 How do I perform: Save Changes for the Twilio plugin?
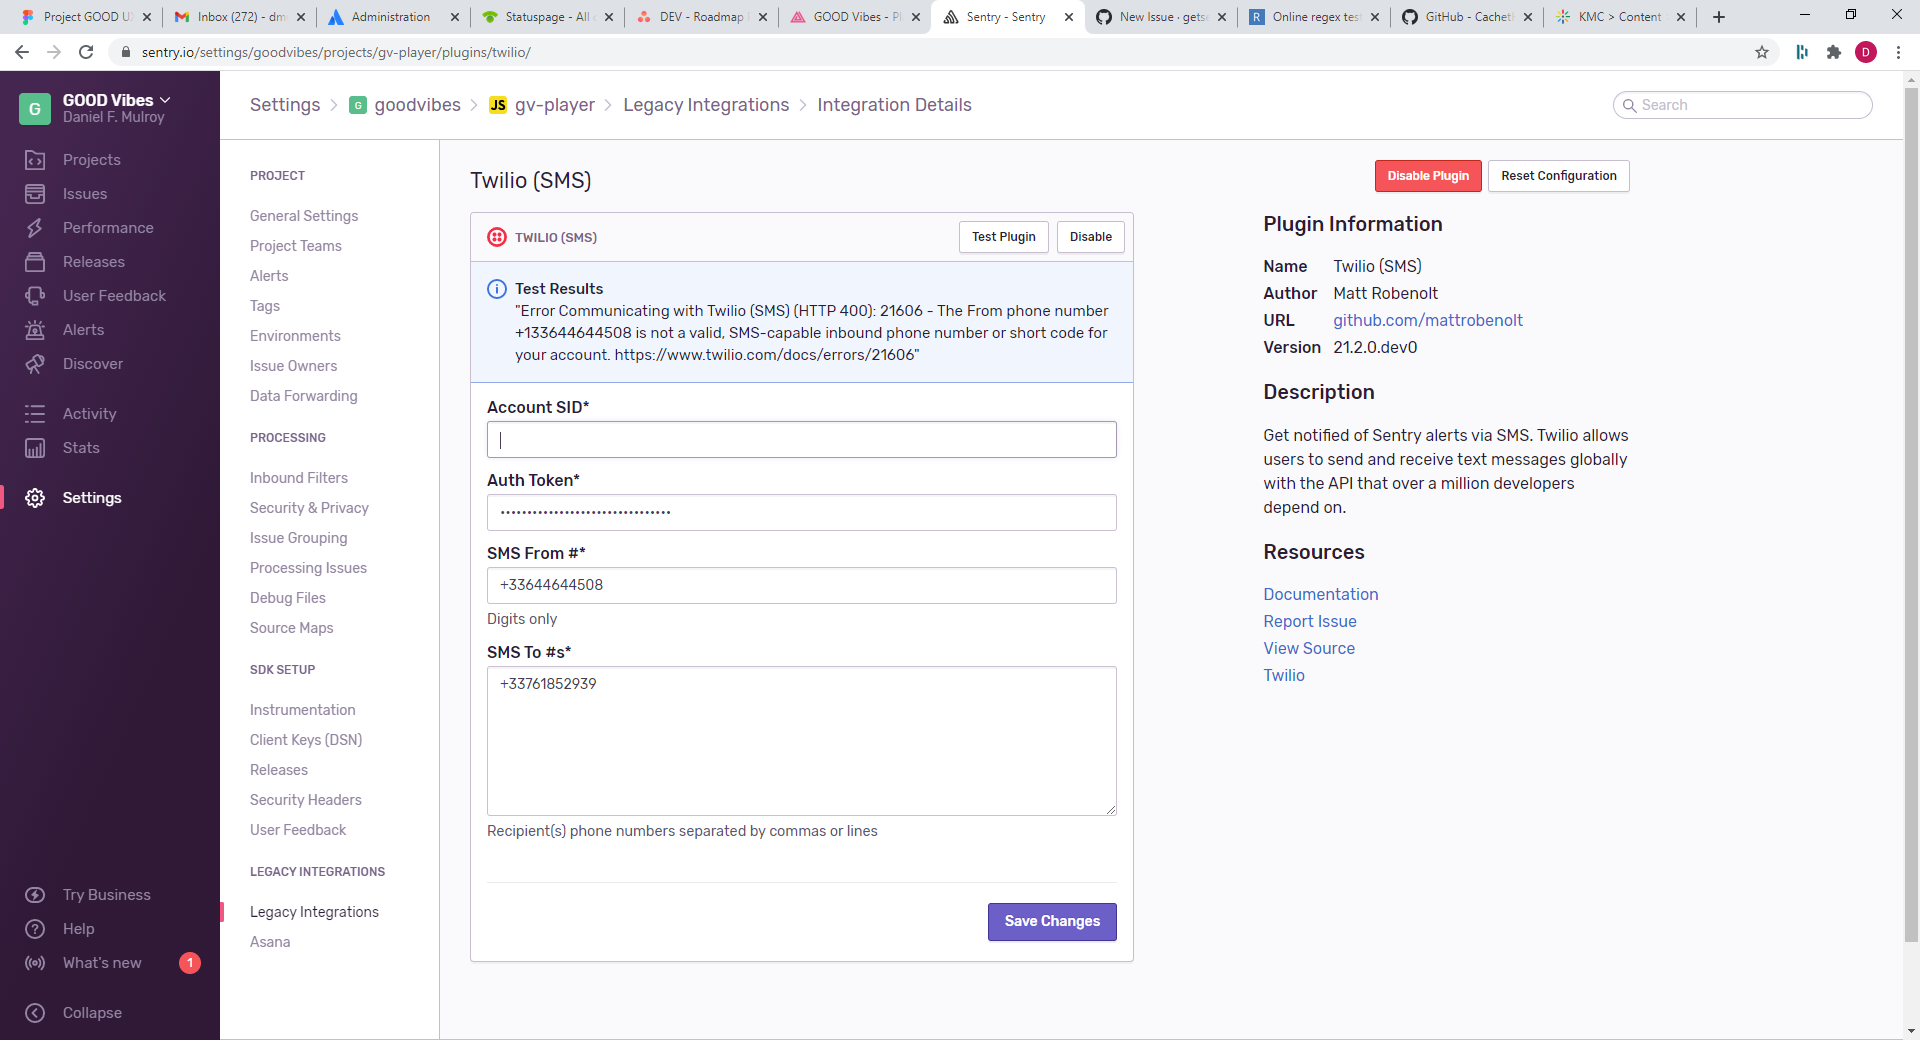coord(1051,921)
